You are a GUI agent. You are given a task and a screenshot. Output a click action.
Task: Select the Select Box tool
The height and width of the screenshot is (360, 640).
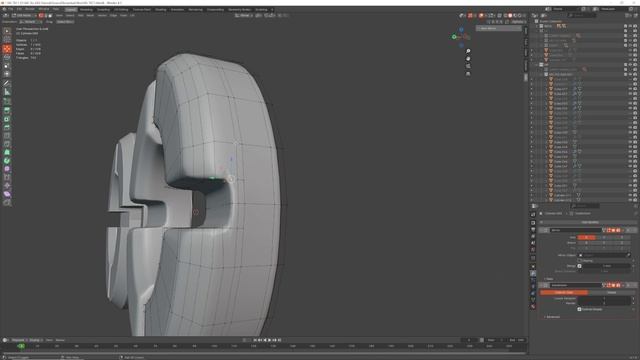pyautogui.click(x=7, y=31)
